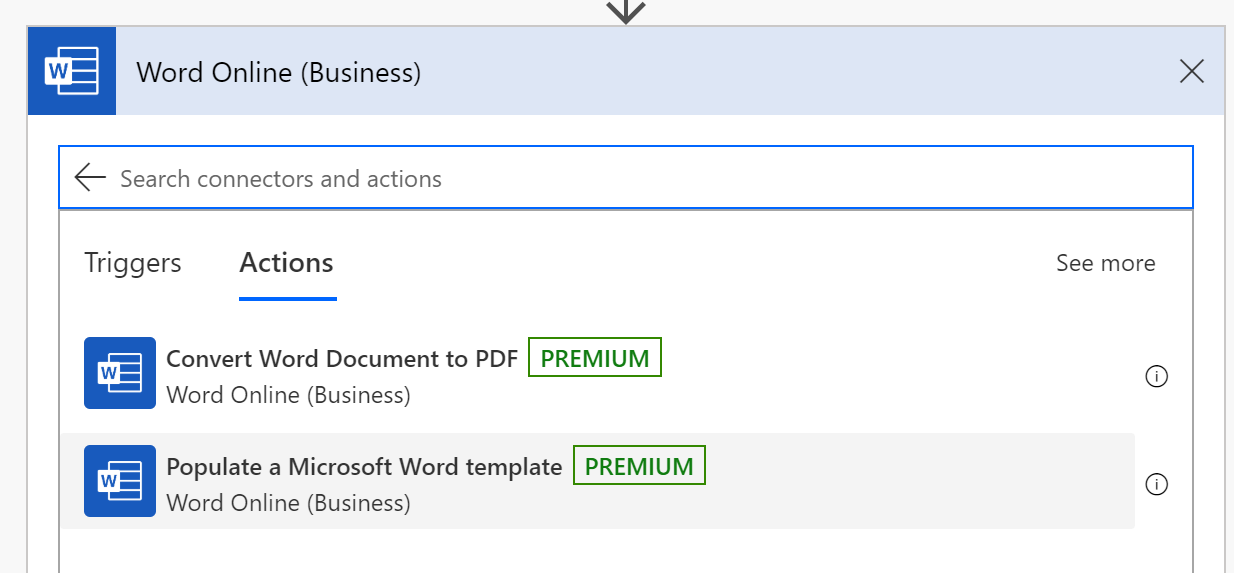1234x573 pixels.
Task: Go back using the left arrow icon
Action: point(90,178)
